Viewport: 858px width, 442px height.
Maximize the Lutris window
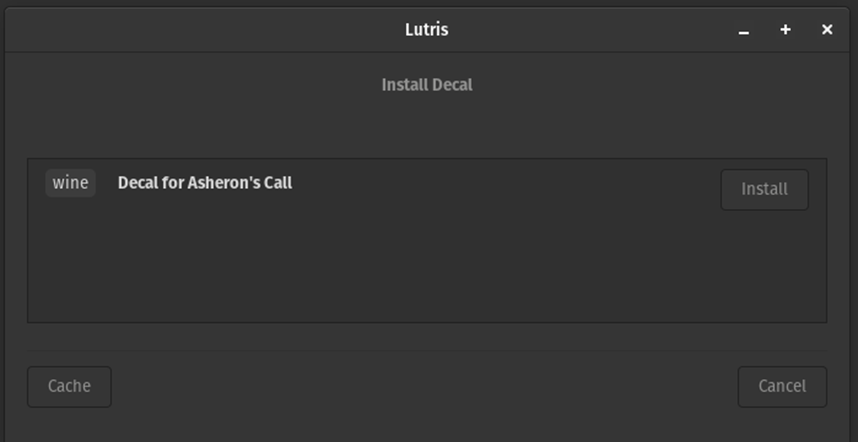[786, 30]
